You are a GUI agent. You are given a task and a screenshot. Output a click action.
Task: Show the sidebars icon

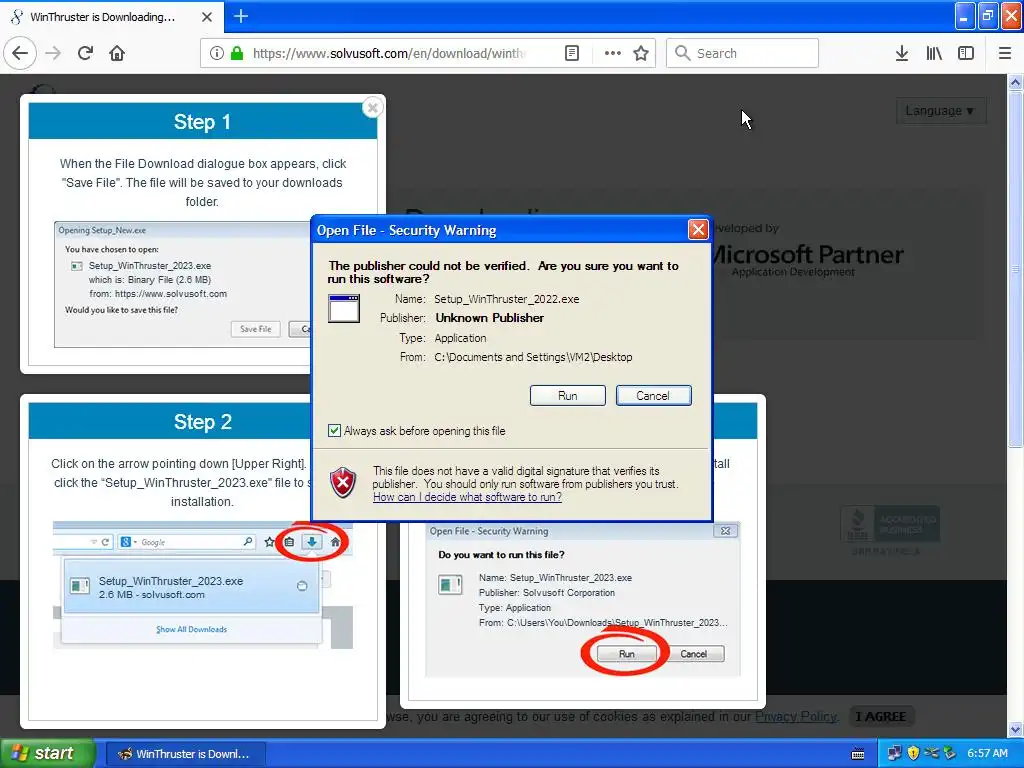(x=966, y=53)
